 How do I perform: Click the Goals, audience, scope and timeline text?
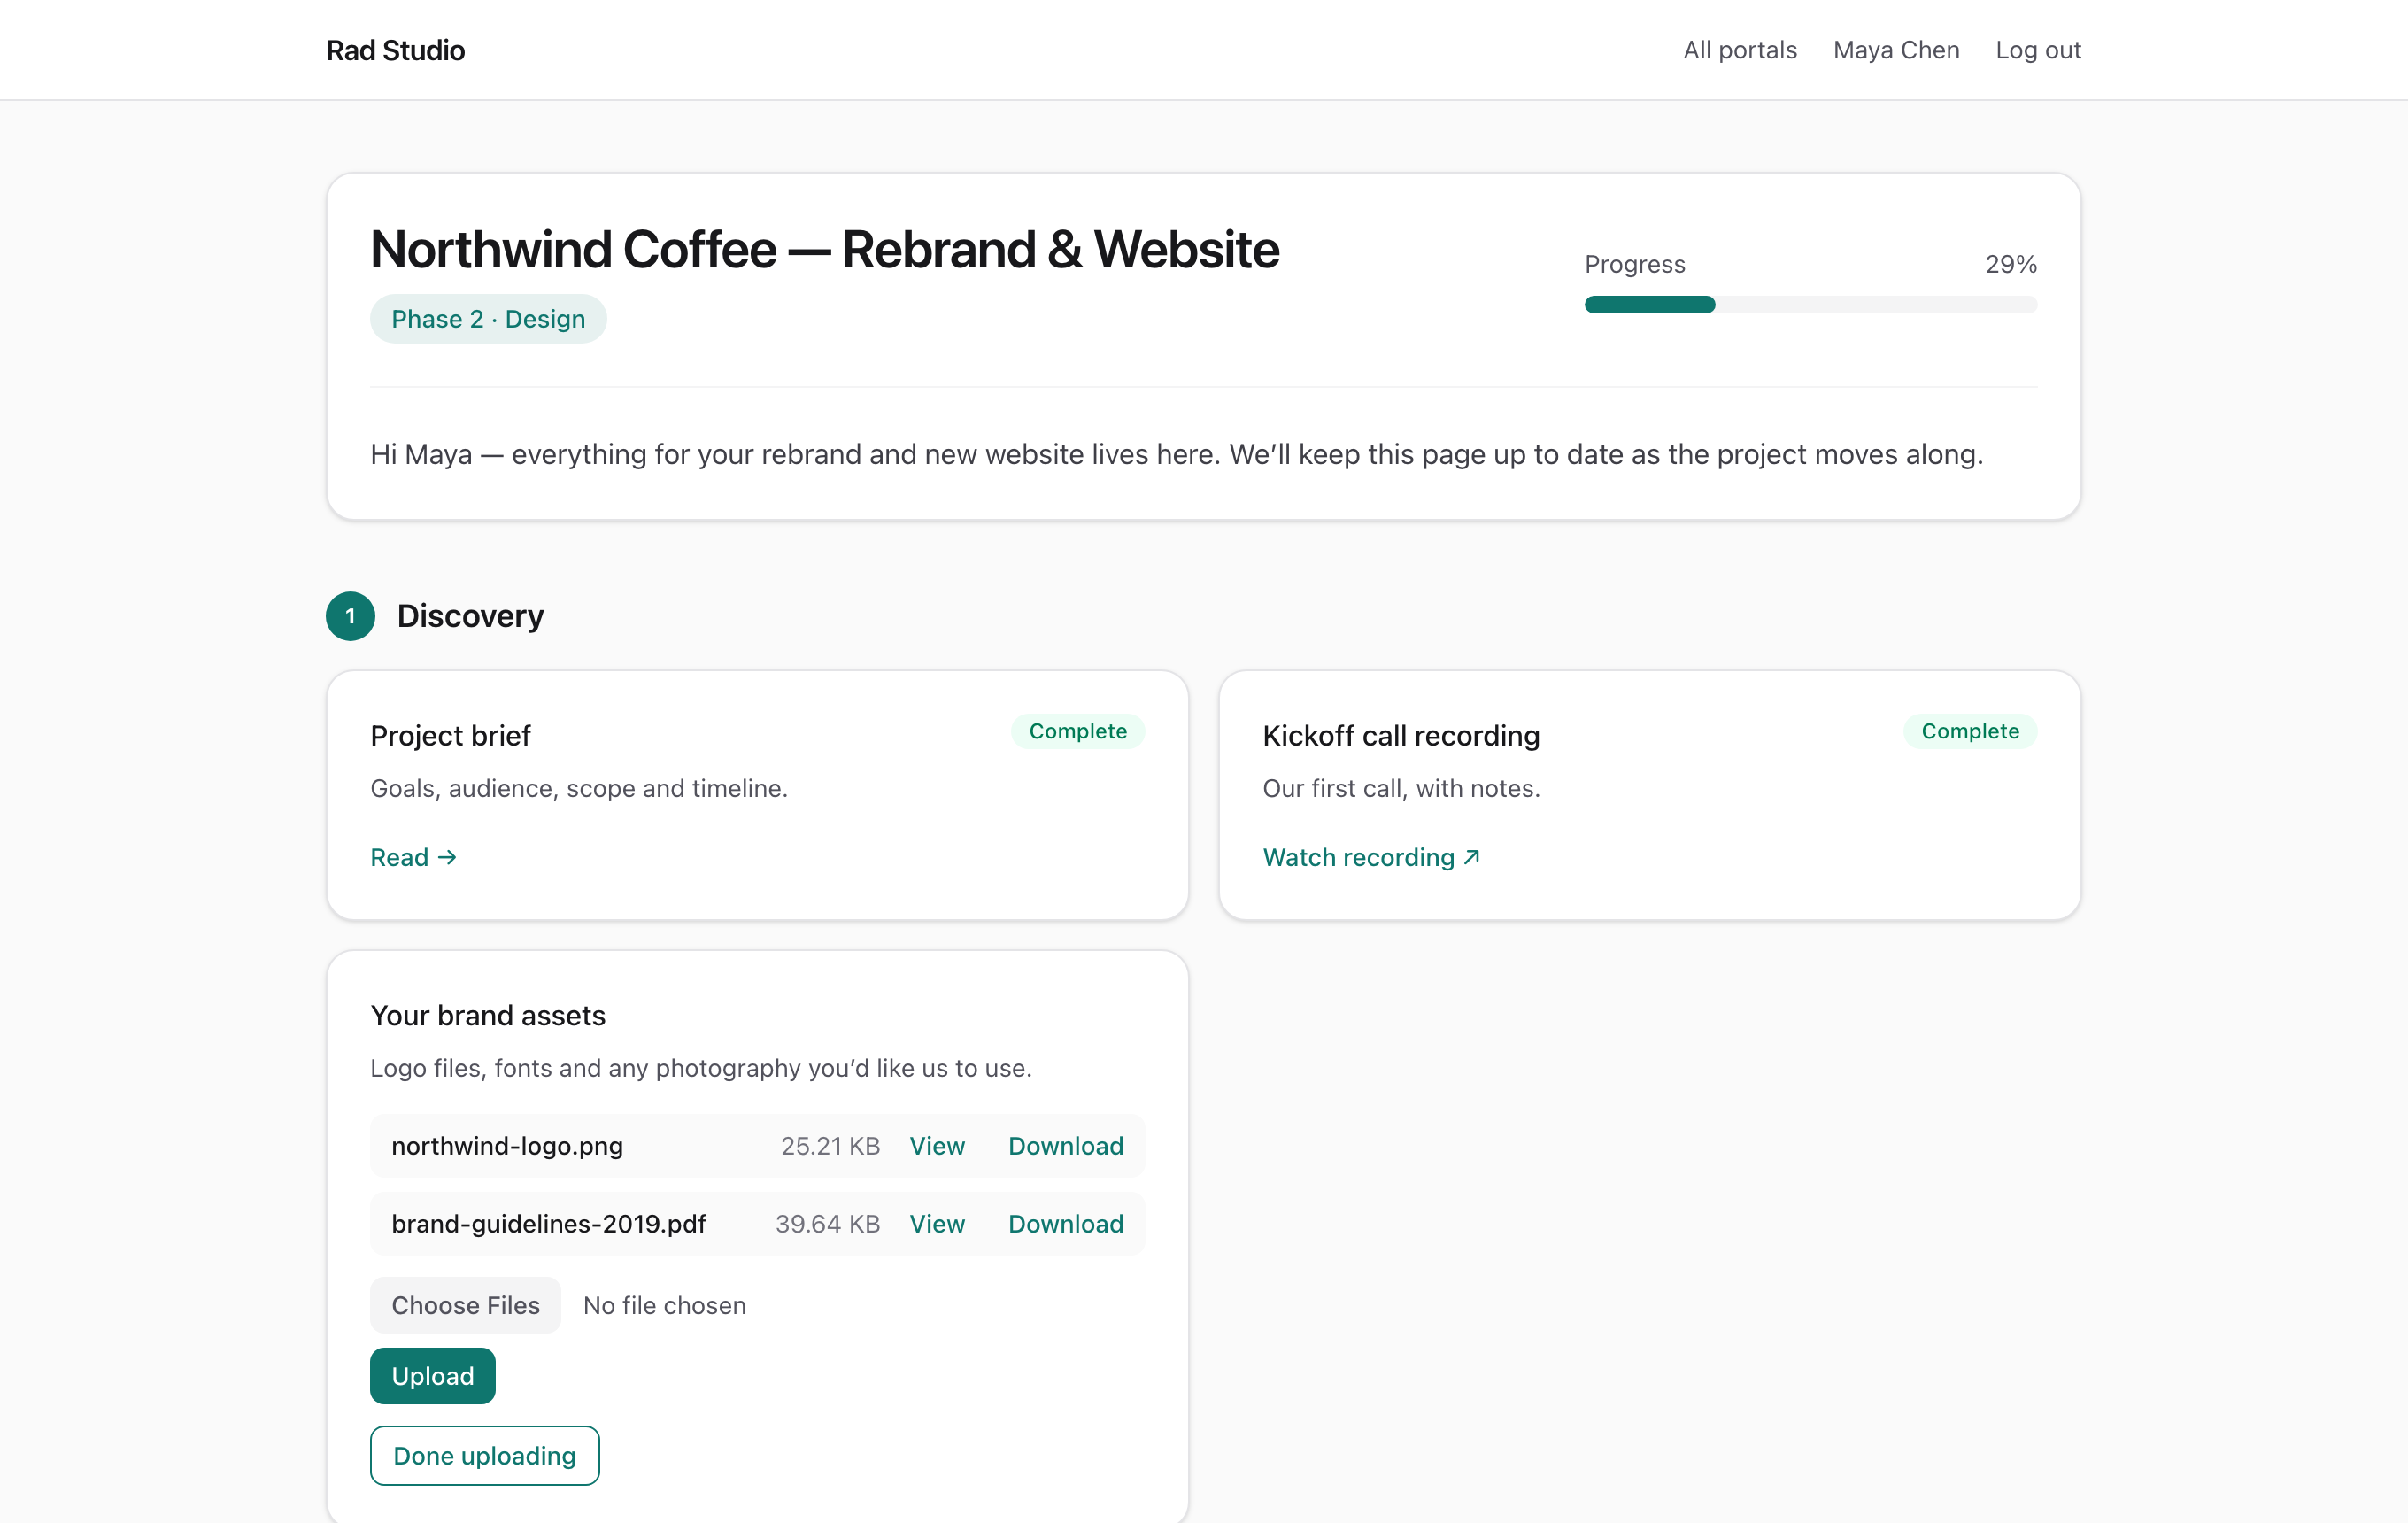coord(579,788)
